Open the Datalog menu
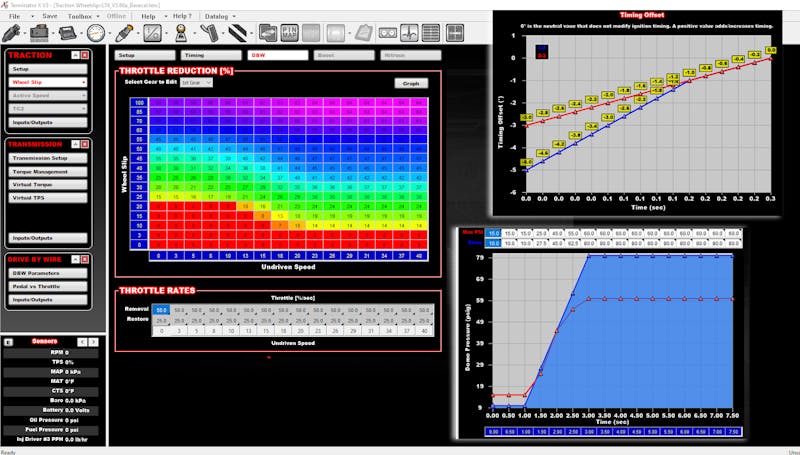The height and width of the screenshot is (455, 800). tap(215, 16)
